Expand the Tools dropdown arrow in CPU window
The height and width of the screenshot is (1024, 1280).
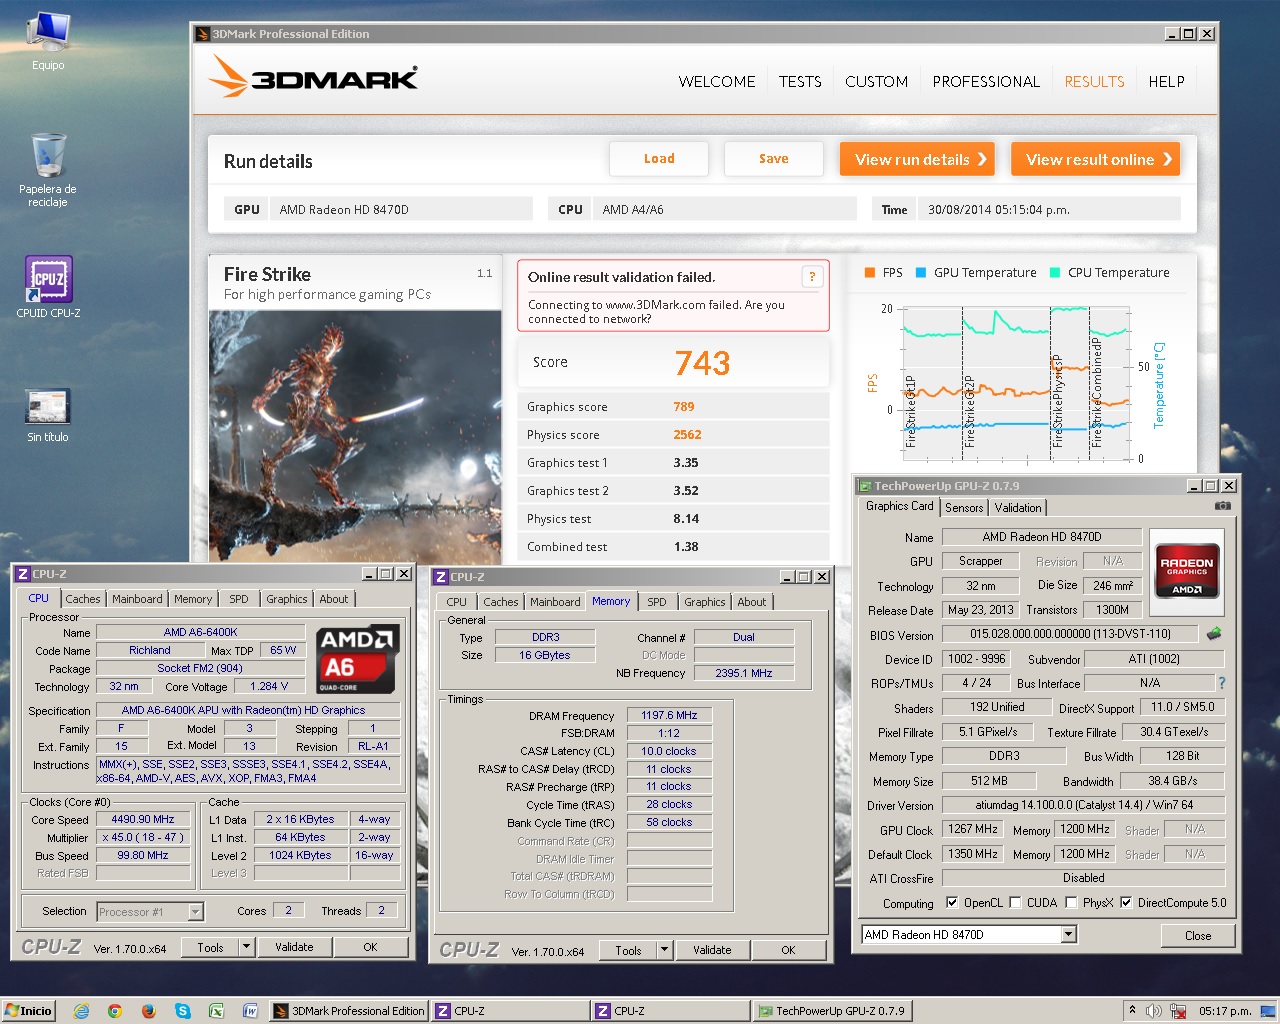[246, 947]
